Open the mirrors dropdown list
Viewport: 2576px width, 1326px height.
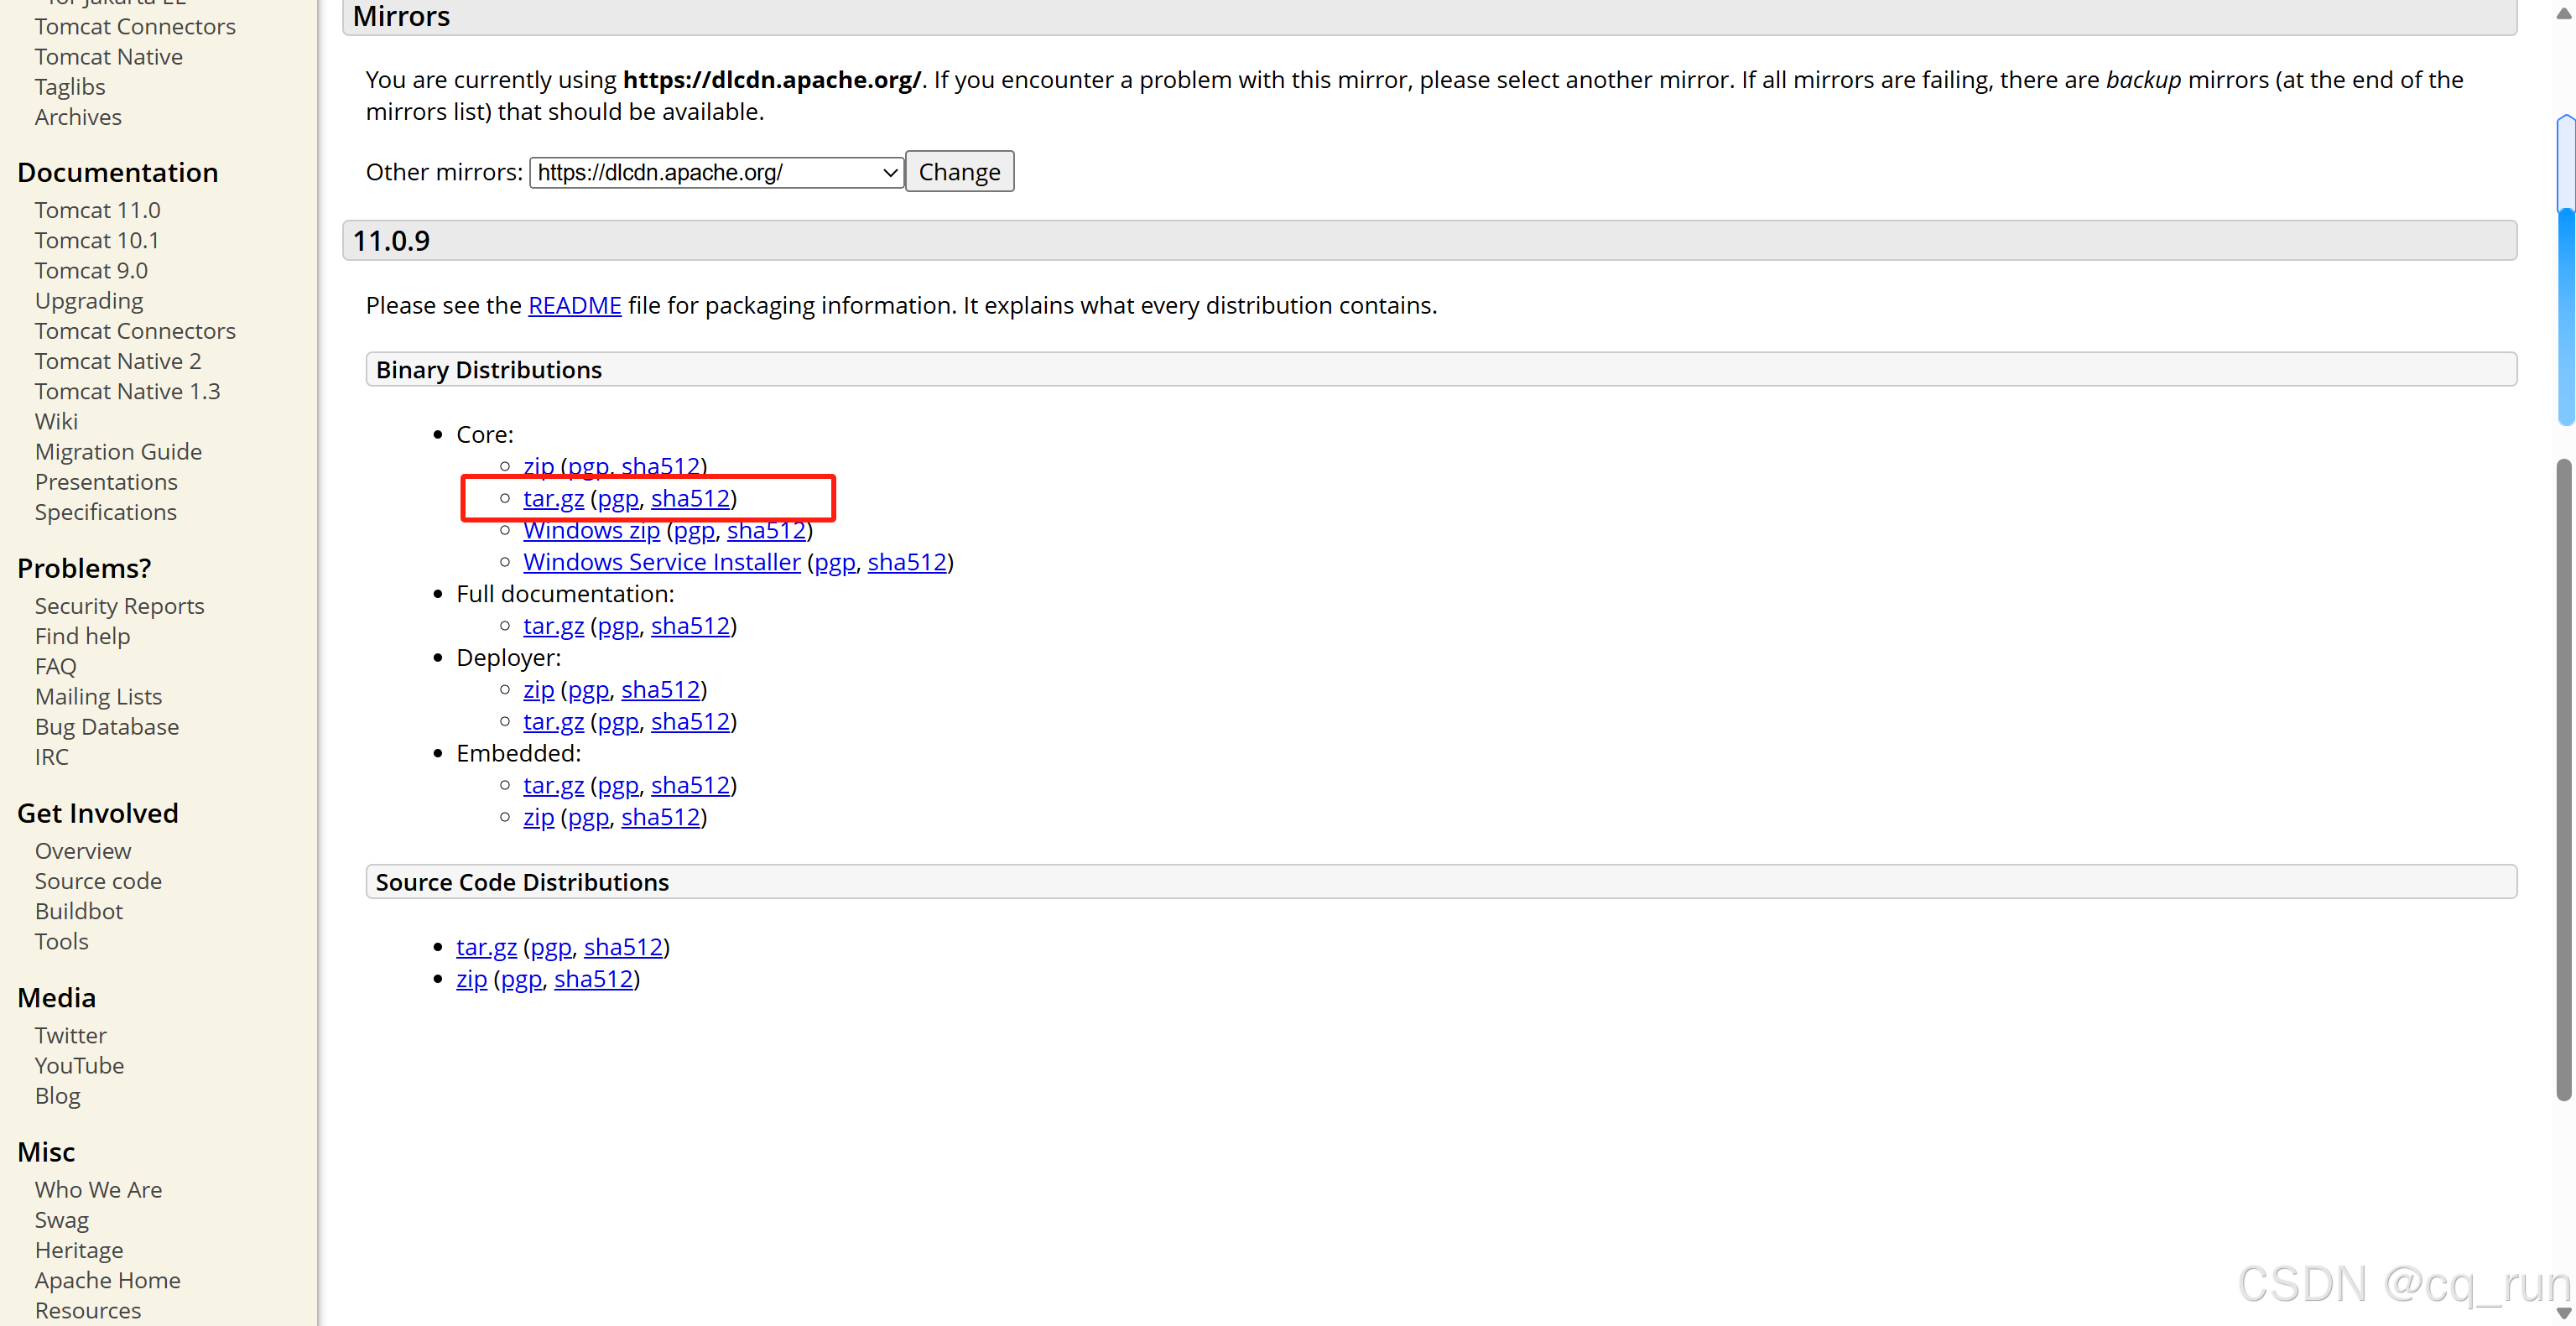point(716,172)
